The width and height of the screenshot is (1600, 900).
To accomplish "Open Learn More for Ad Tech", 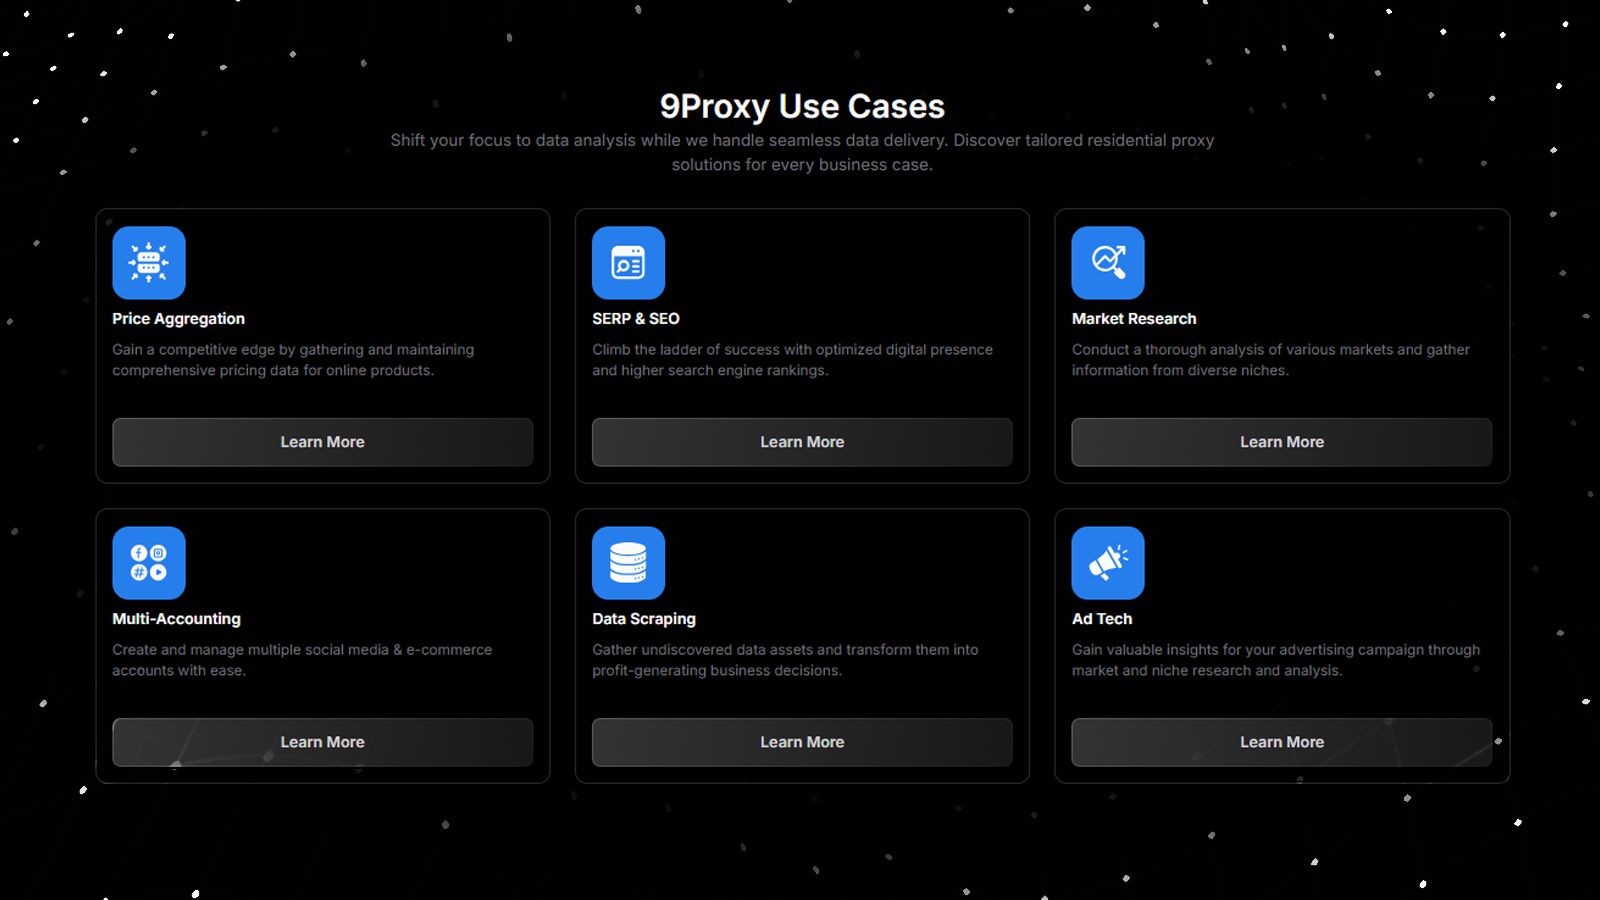I will tap(1282, 742).
